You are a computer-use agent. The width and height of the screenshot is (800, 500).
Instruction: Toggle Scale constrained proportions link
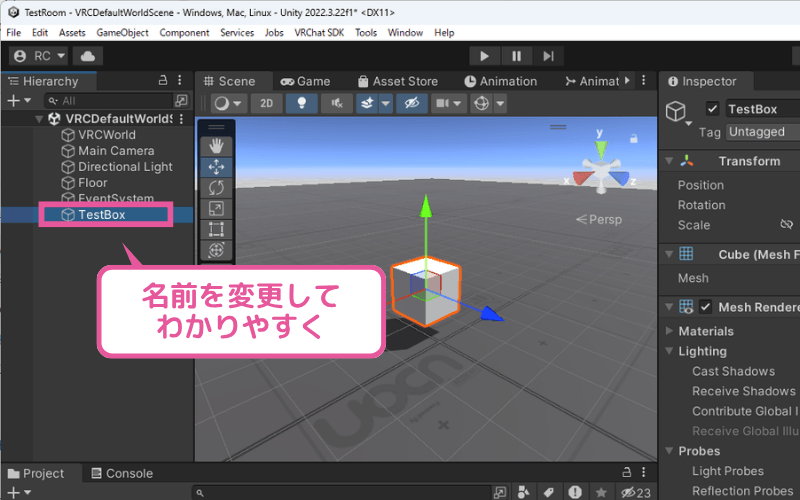786,224
